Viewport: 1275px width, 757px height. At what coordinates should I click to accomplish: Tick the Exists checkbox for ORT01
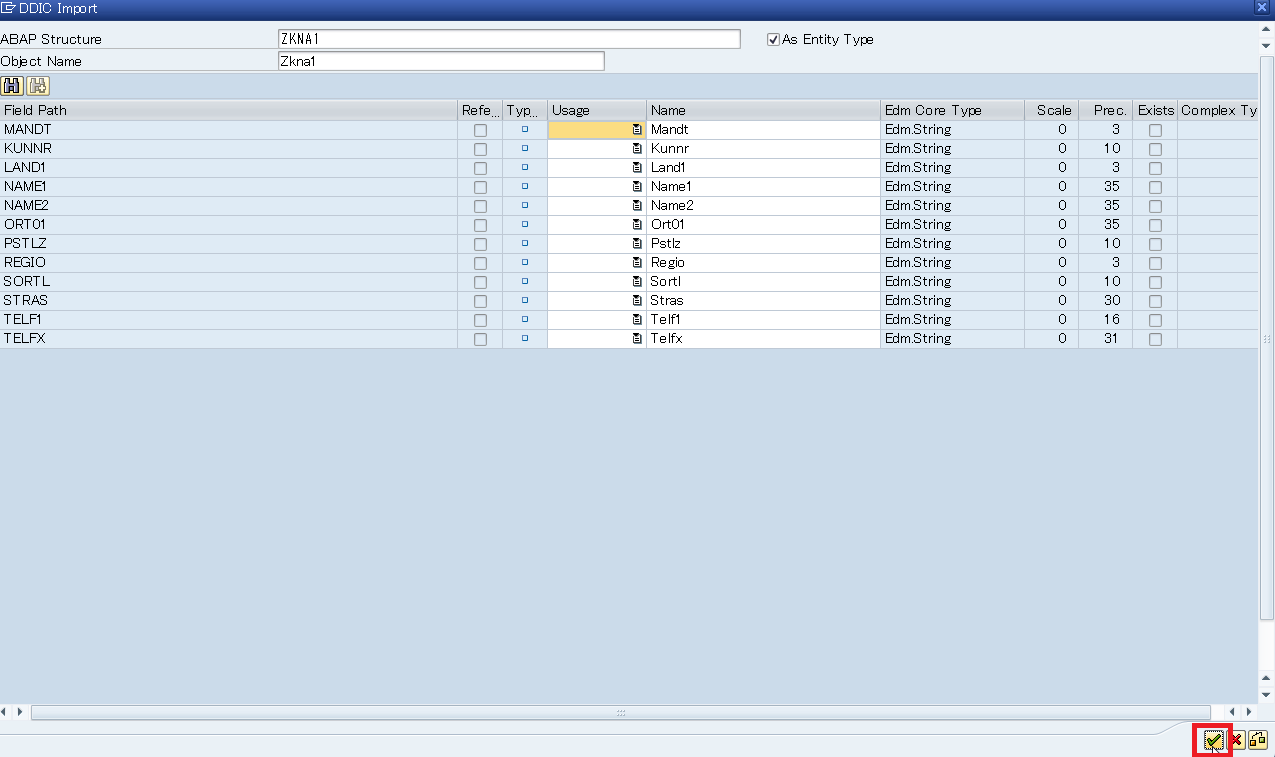coord(1155,225)
